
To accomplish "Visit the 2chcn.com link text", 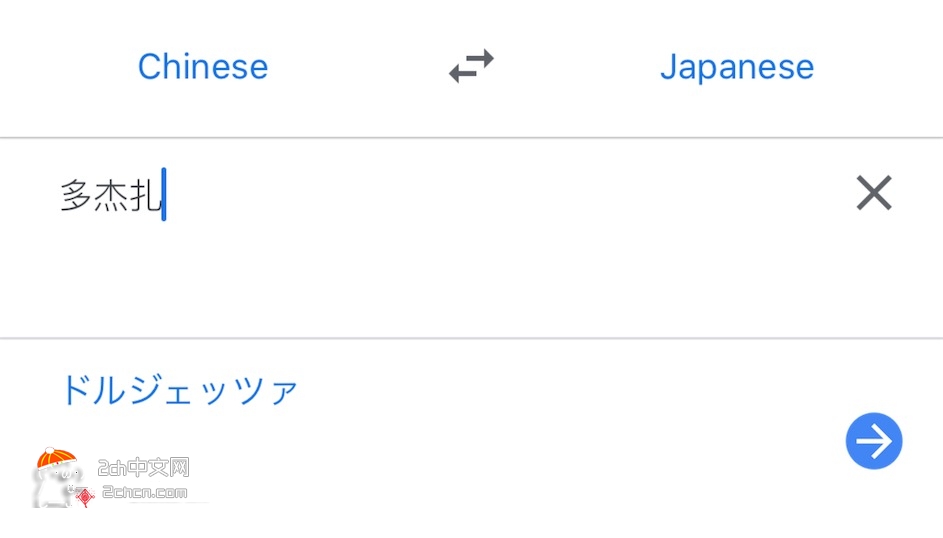I will (x=145, y=492).
